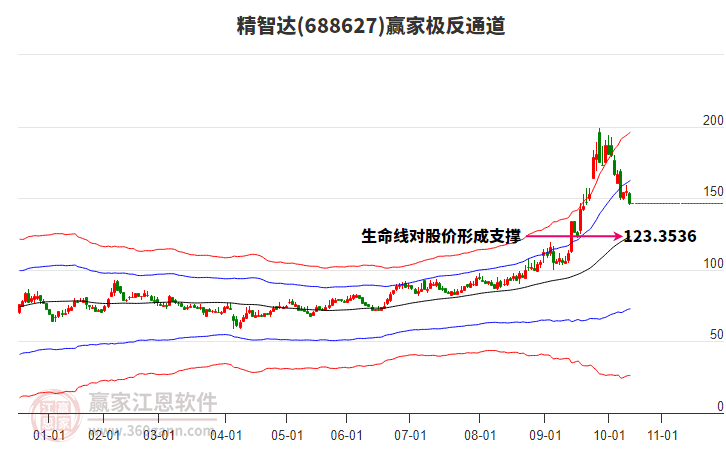Click the 123.3536 support price value
This screenshot has width=726, height=450.
(660, 237)
